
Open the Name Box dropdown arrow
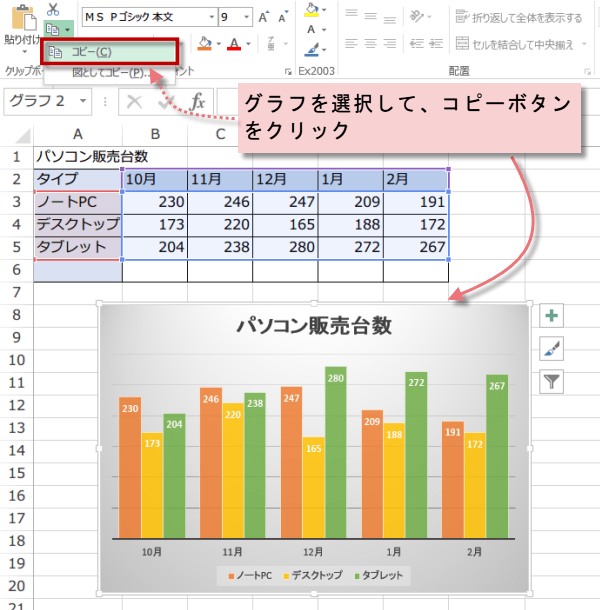coord(83,101)
